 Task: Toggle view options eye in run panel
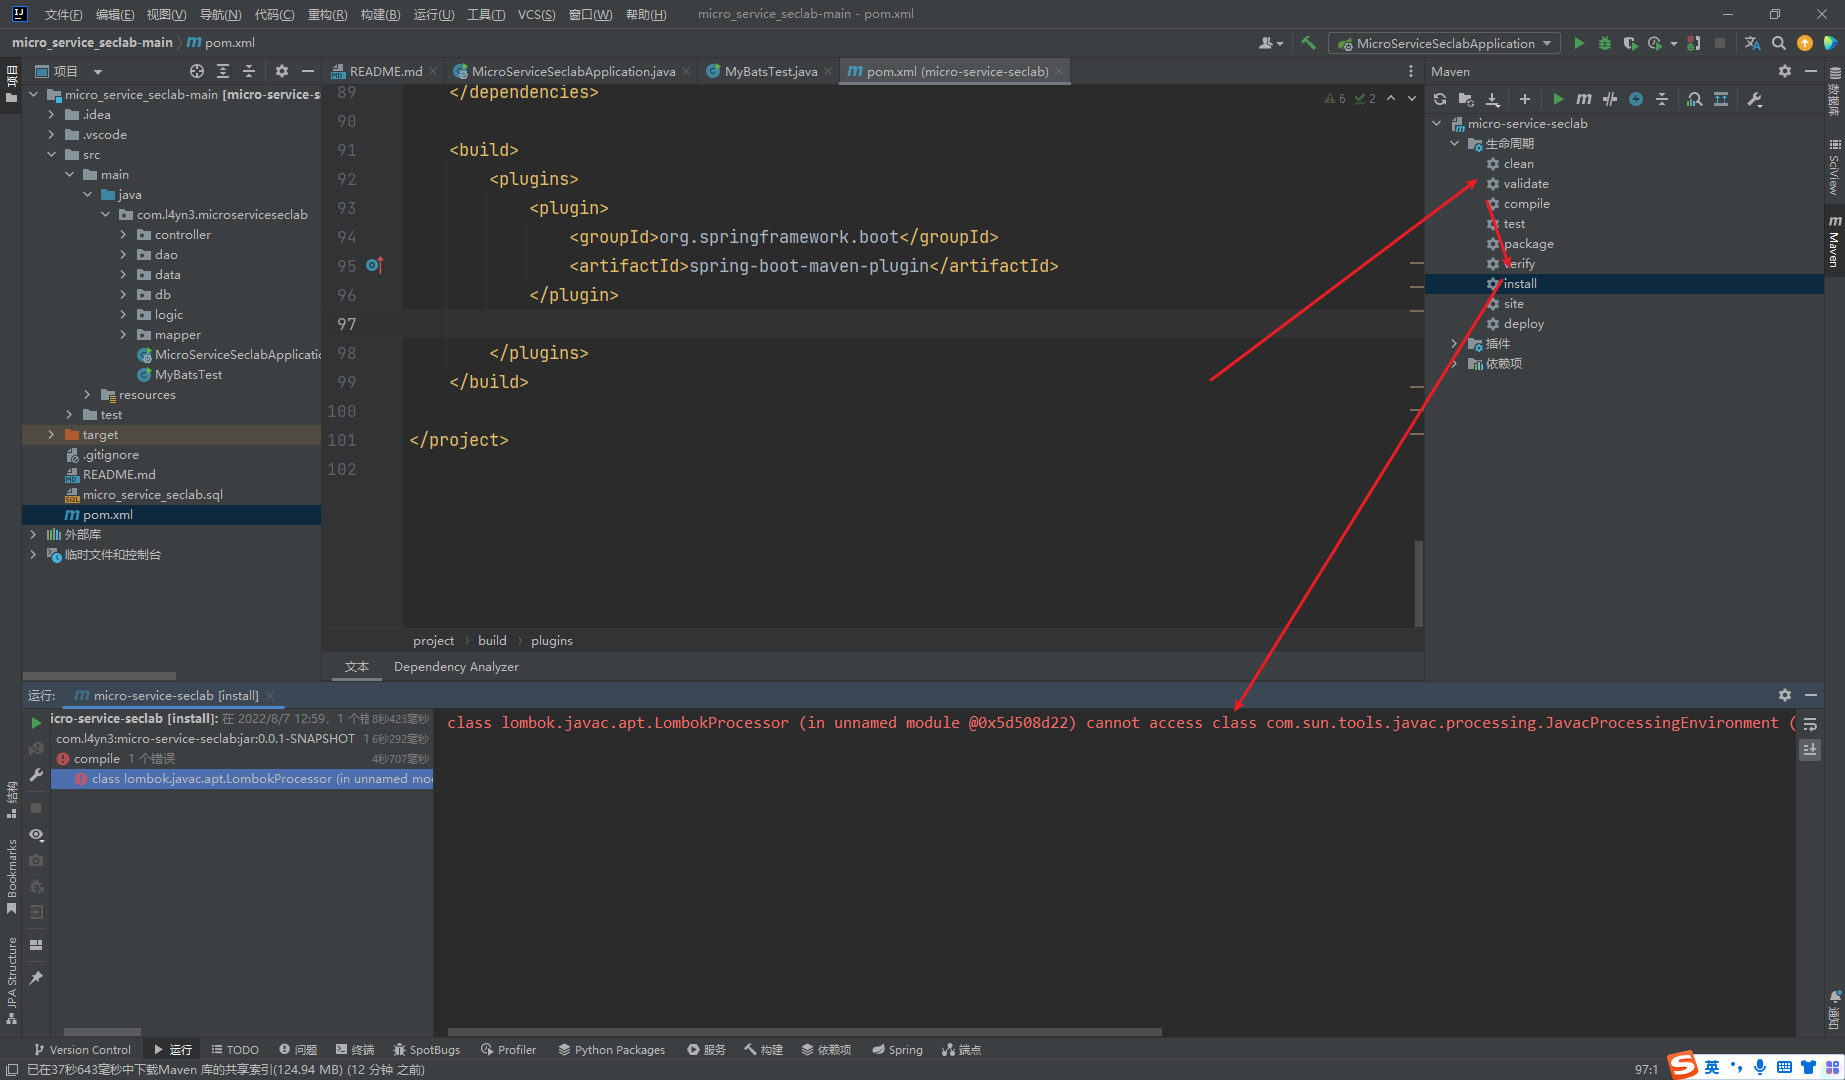(36, 834)
